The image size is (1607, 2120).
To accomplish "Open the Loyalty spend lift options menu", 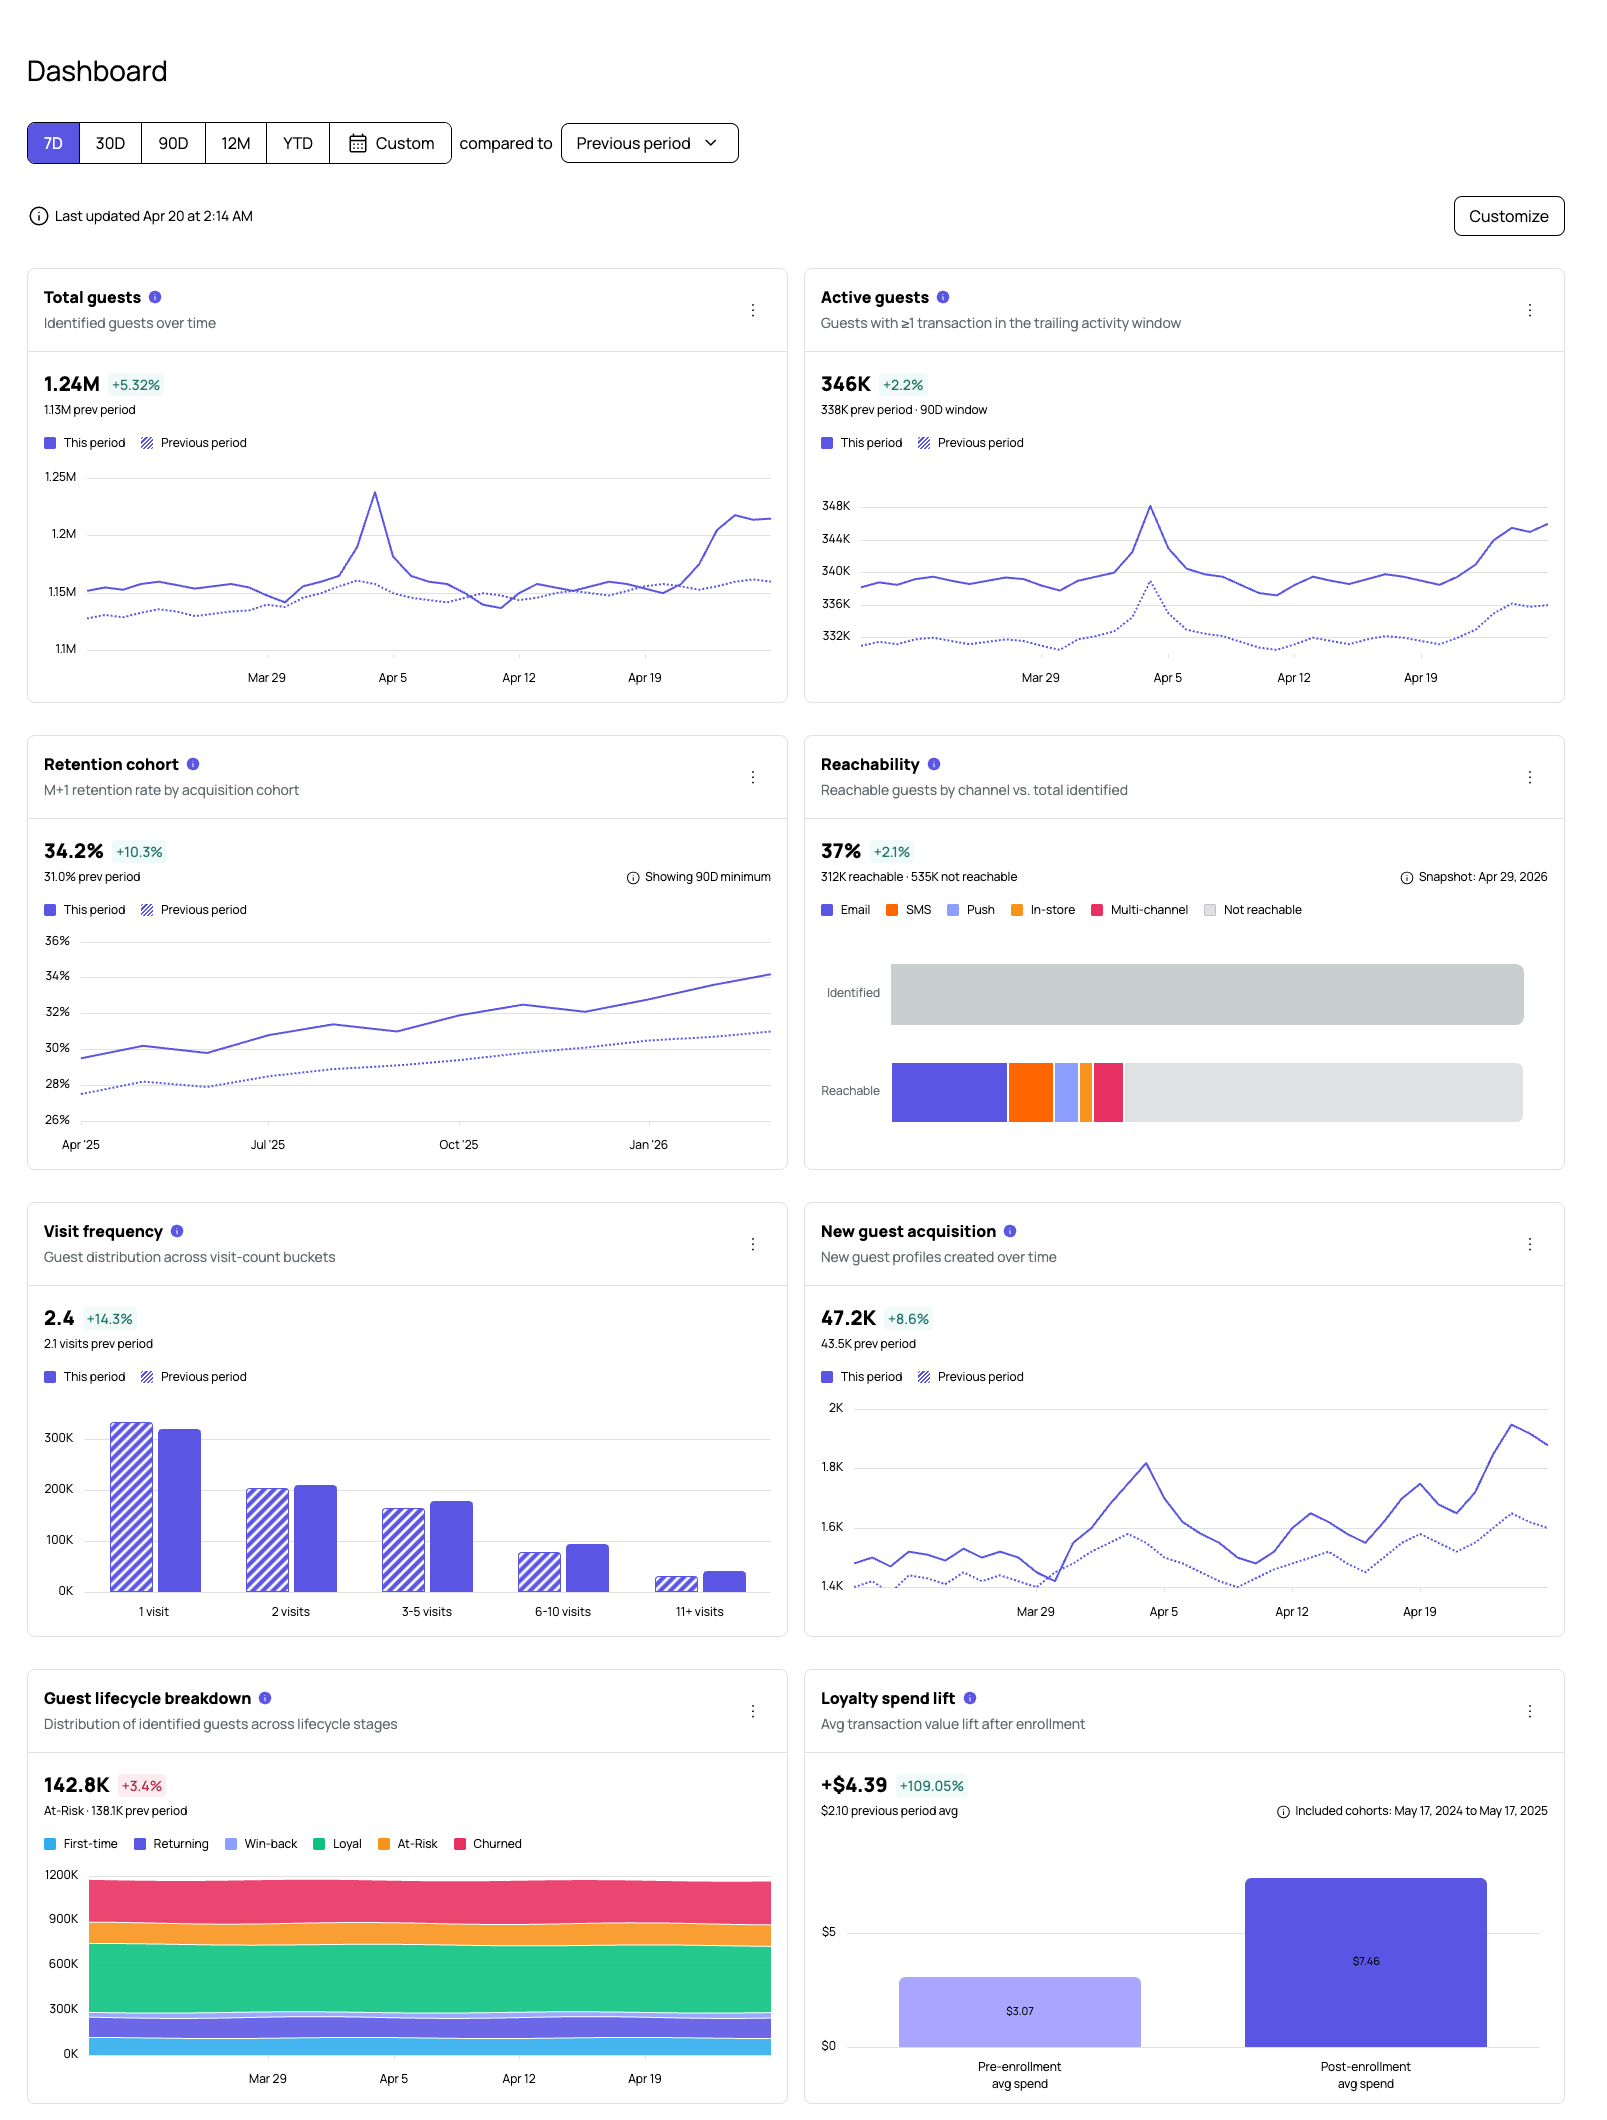I will pyautogui.click(x=1530, y=1711).
